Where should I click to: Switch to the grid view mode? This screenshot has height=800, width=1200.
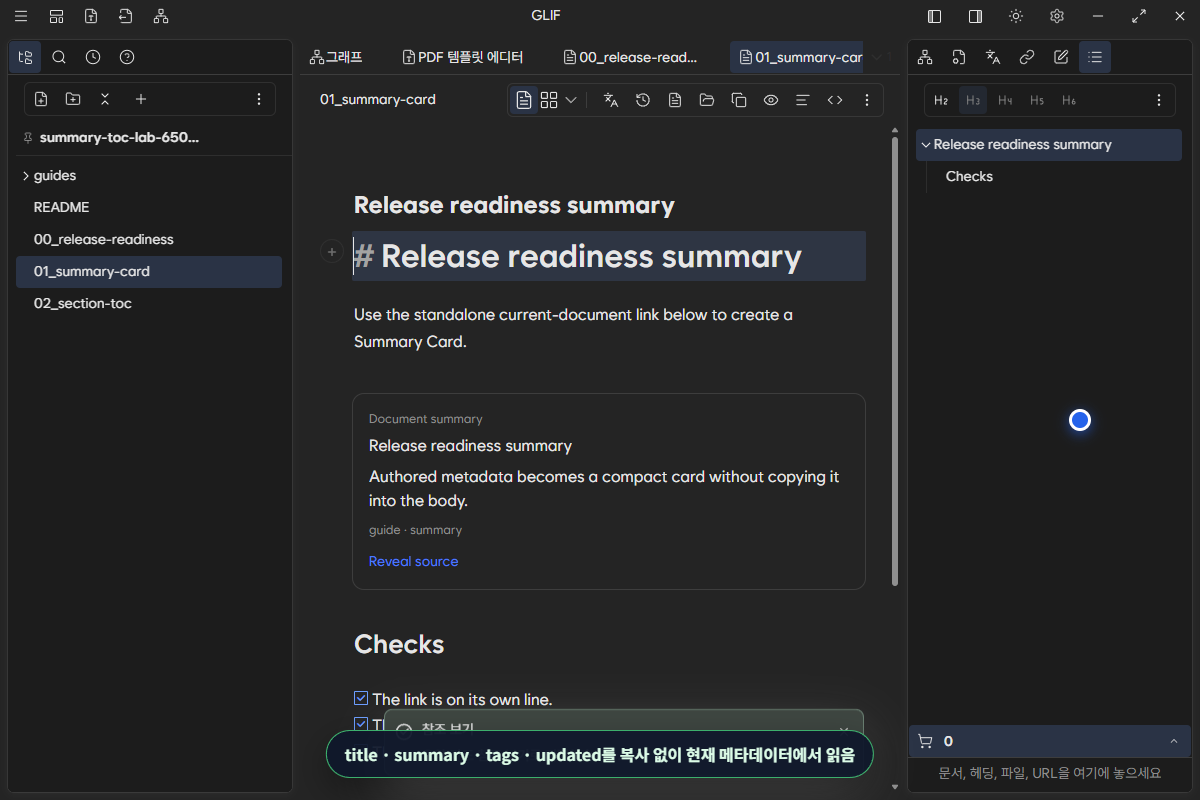tap(549, 100)
